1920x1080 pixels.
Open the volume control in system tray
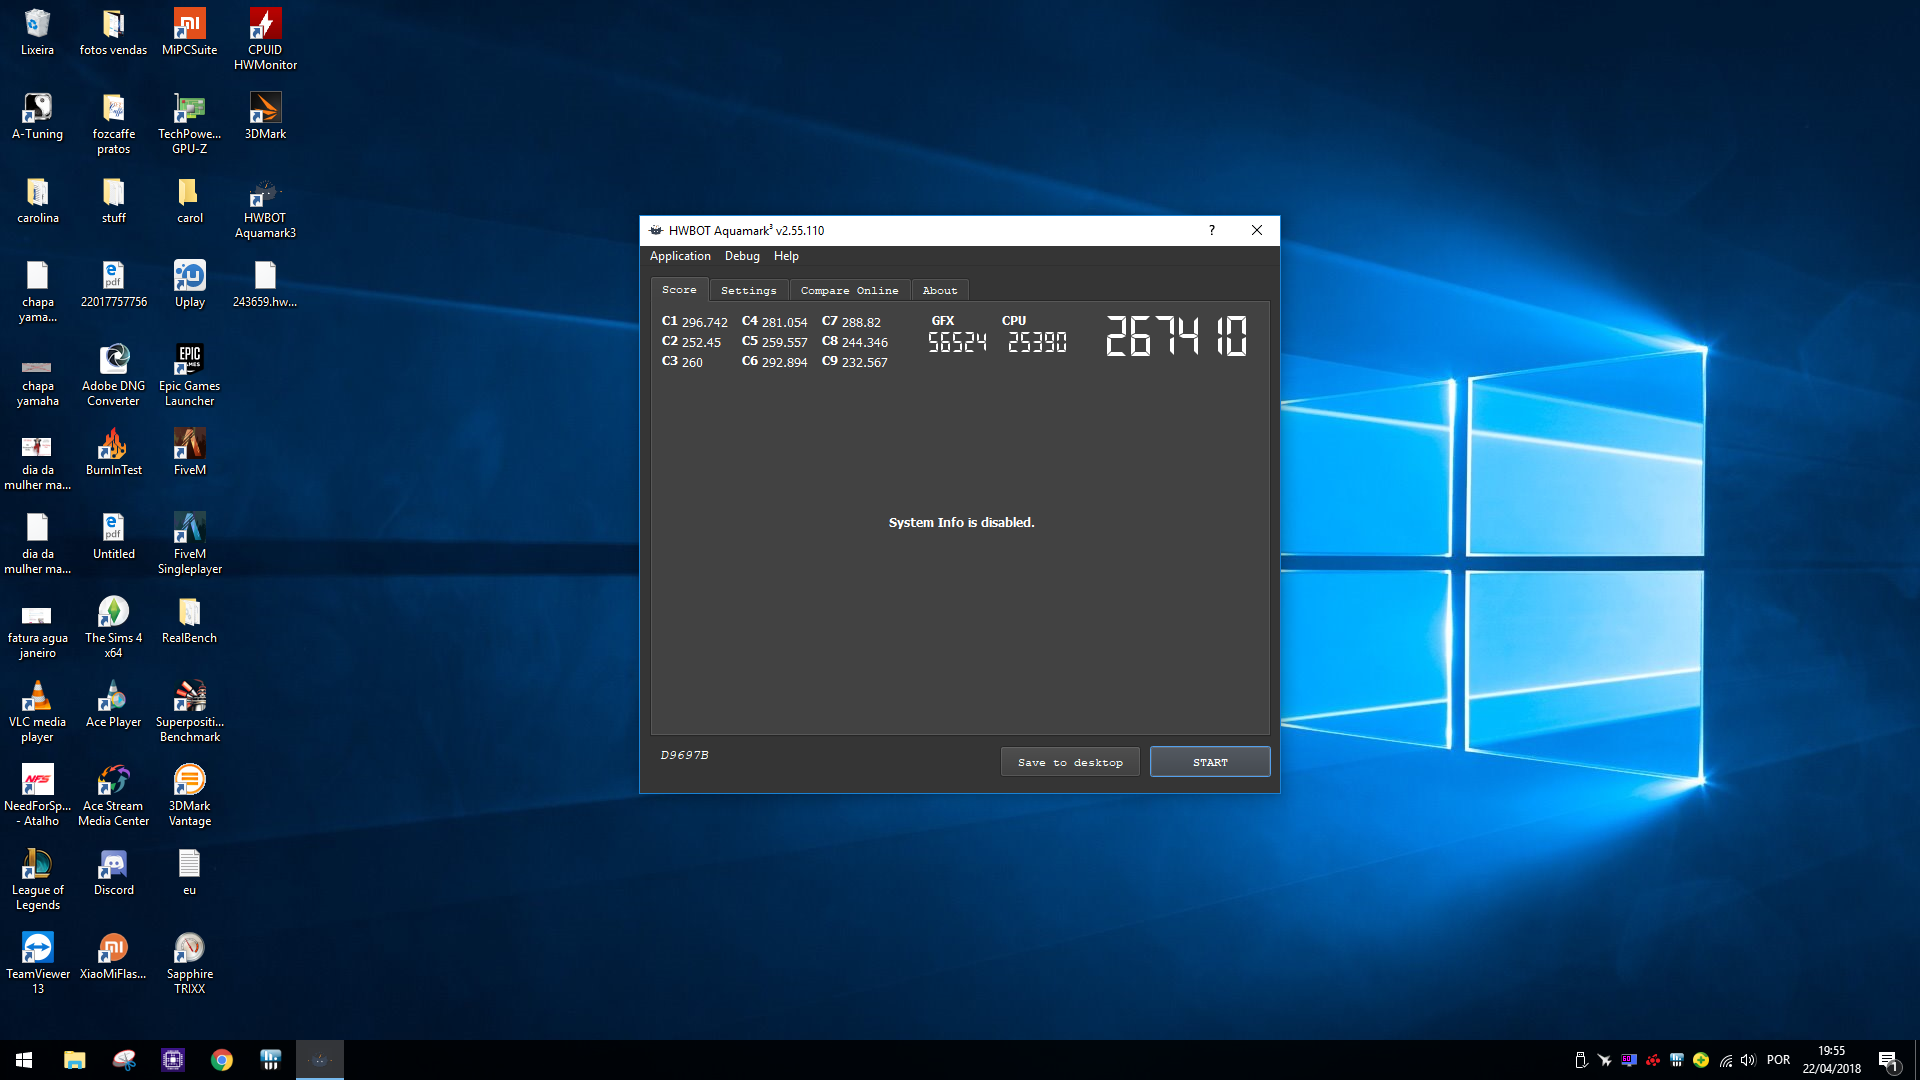coord(1748,1060)
